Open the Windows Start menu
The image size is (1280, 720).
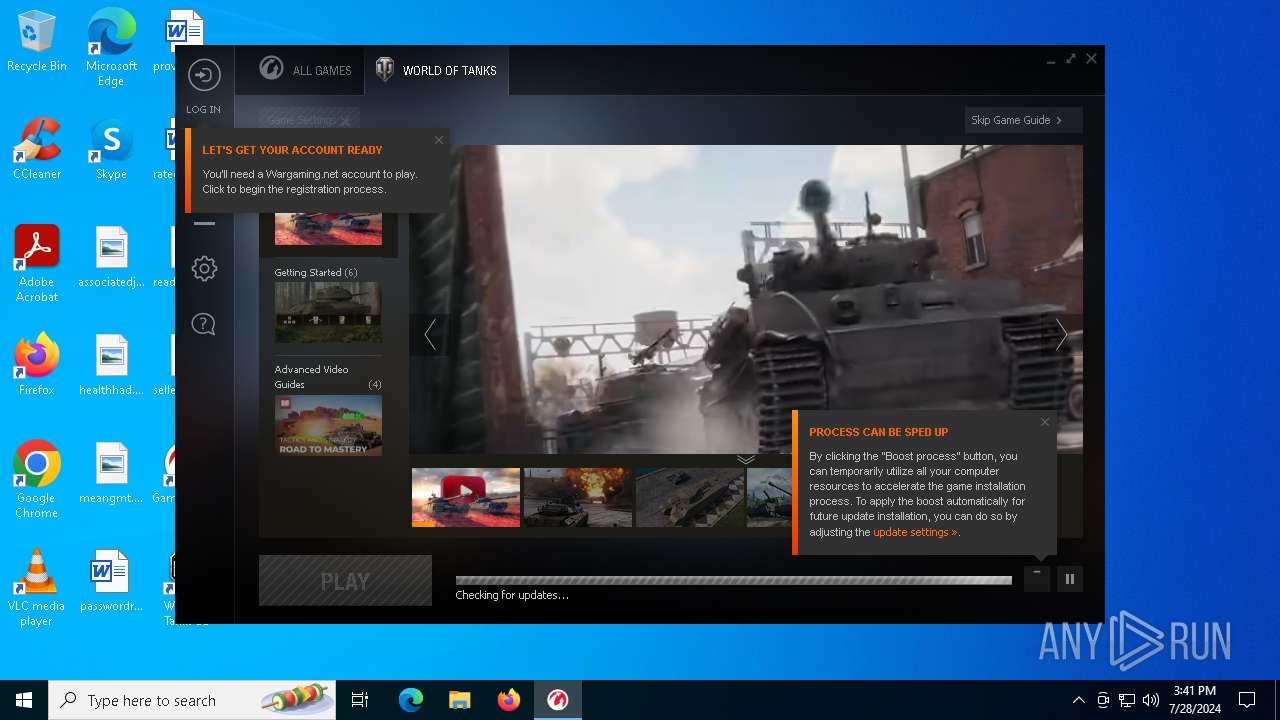pos(24,700)
